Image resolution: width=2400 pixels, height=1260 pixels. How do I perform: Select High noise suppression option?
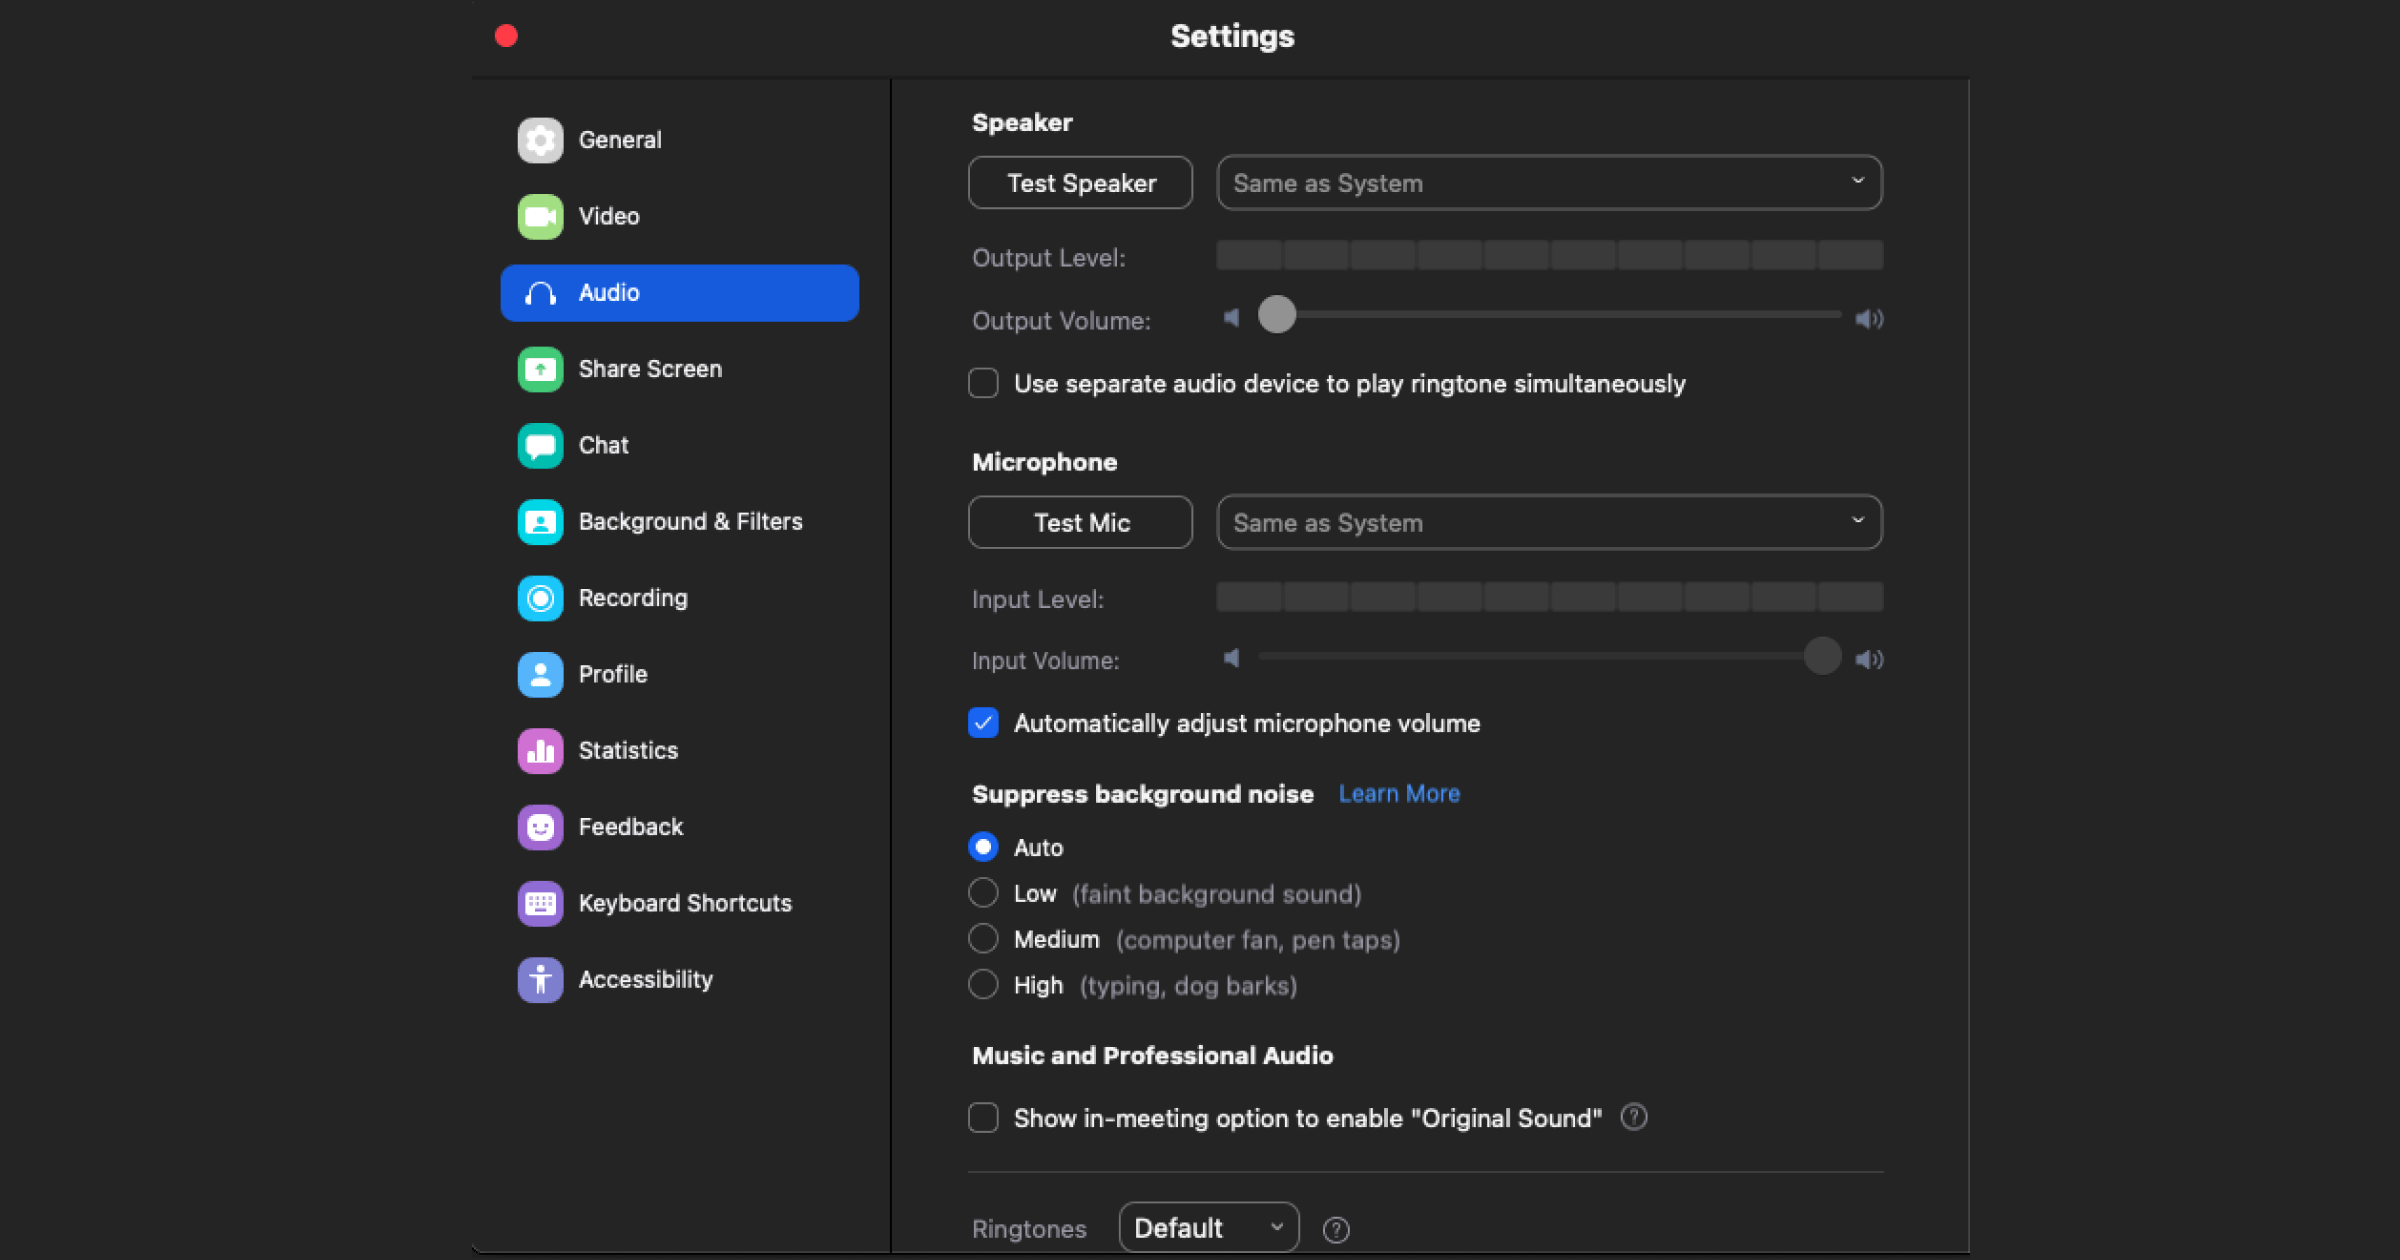click(x=983, y=985)
